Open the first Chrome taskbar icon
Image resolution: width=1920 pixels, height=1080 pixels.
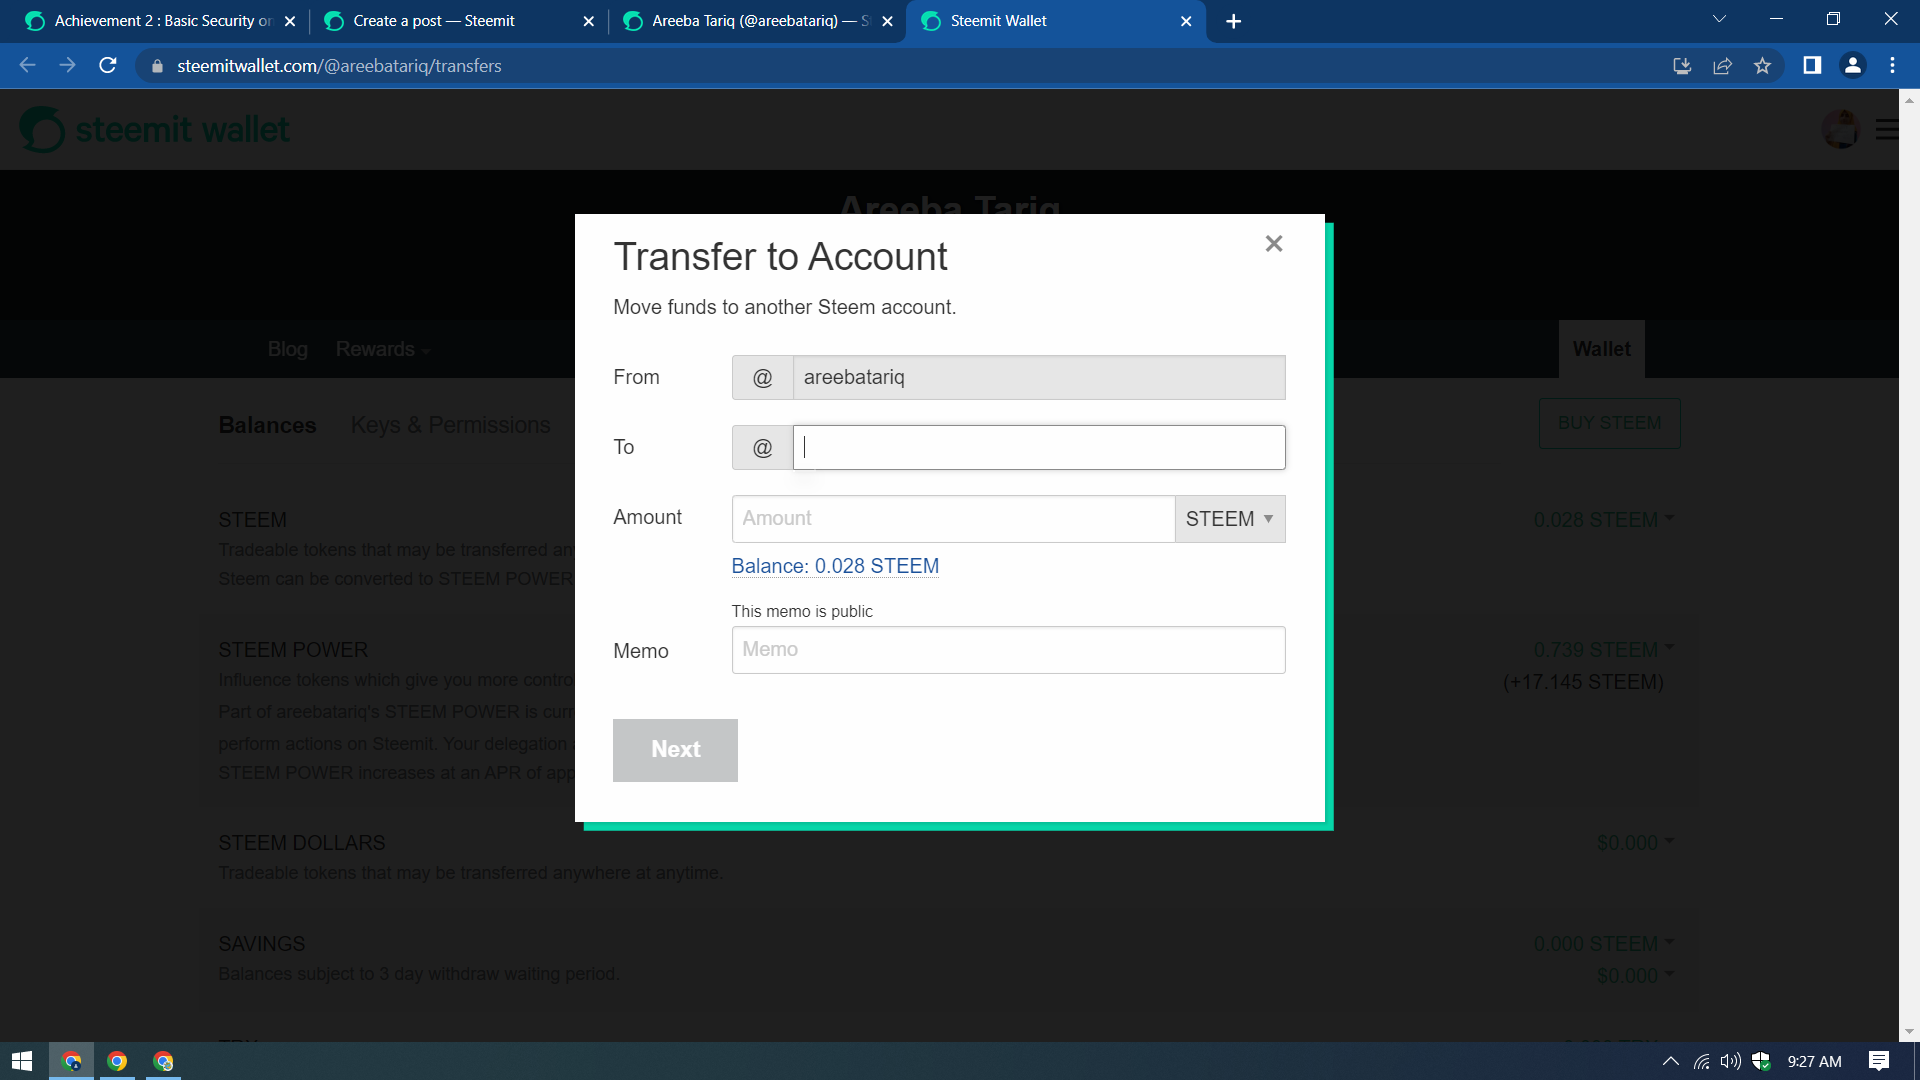pyautogui.click(x=71, y=1061)
